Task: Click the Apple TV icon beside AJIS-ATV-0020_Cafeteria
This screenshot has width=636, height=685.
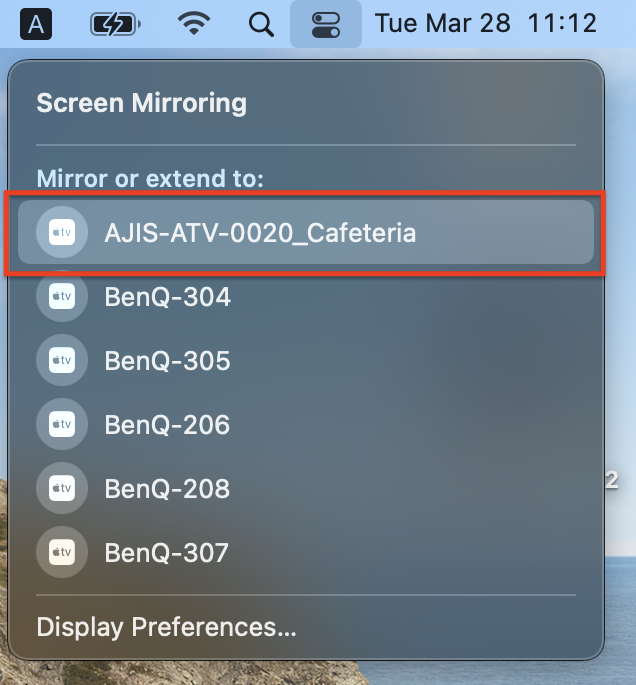Action: click(61, 233)
